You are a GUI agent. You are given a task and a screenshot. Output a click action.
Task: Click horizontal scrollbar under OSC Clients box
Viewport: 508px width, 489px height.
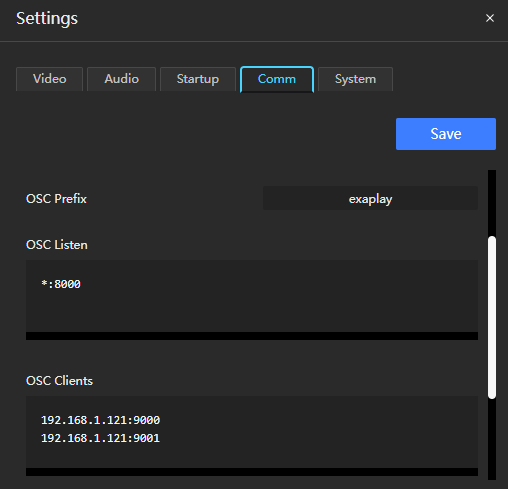coord(252,472)
